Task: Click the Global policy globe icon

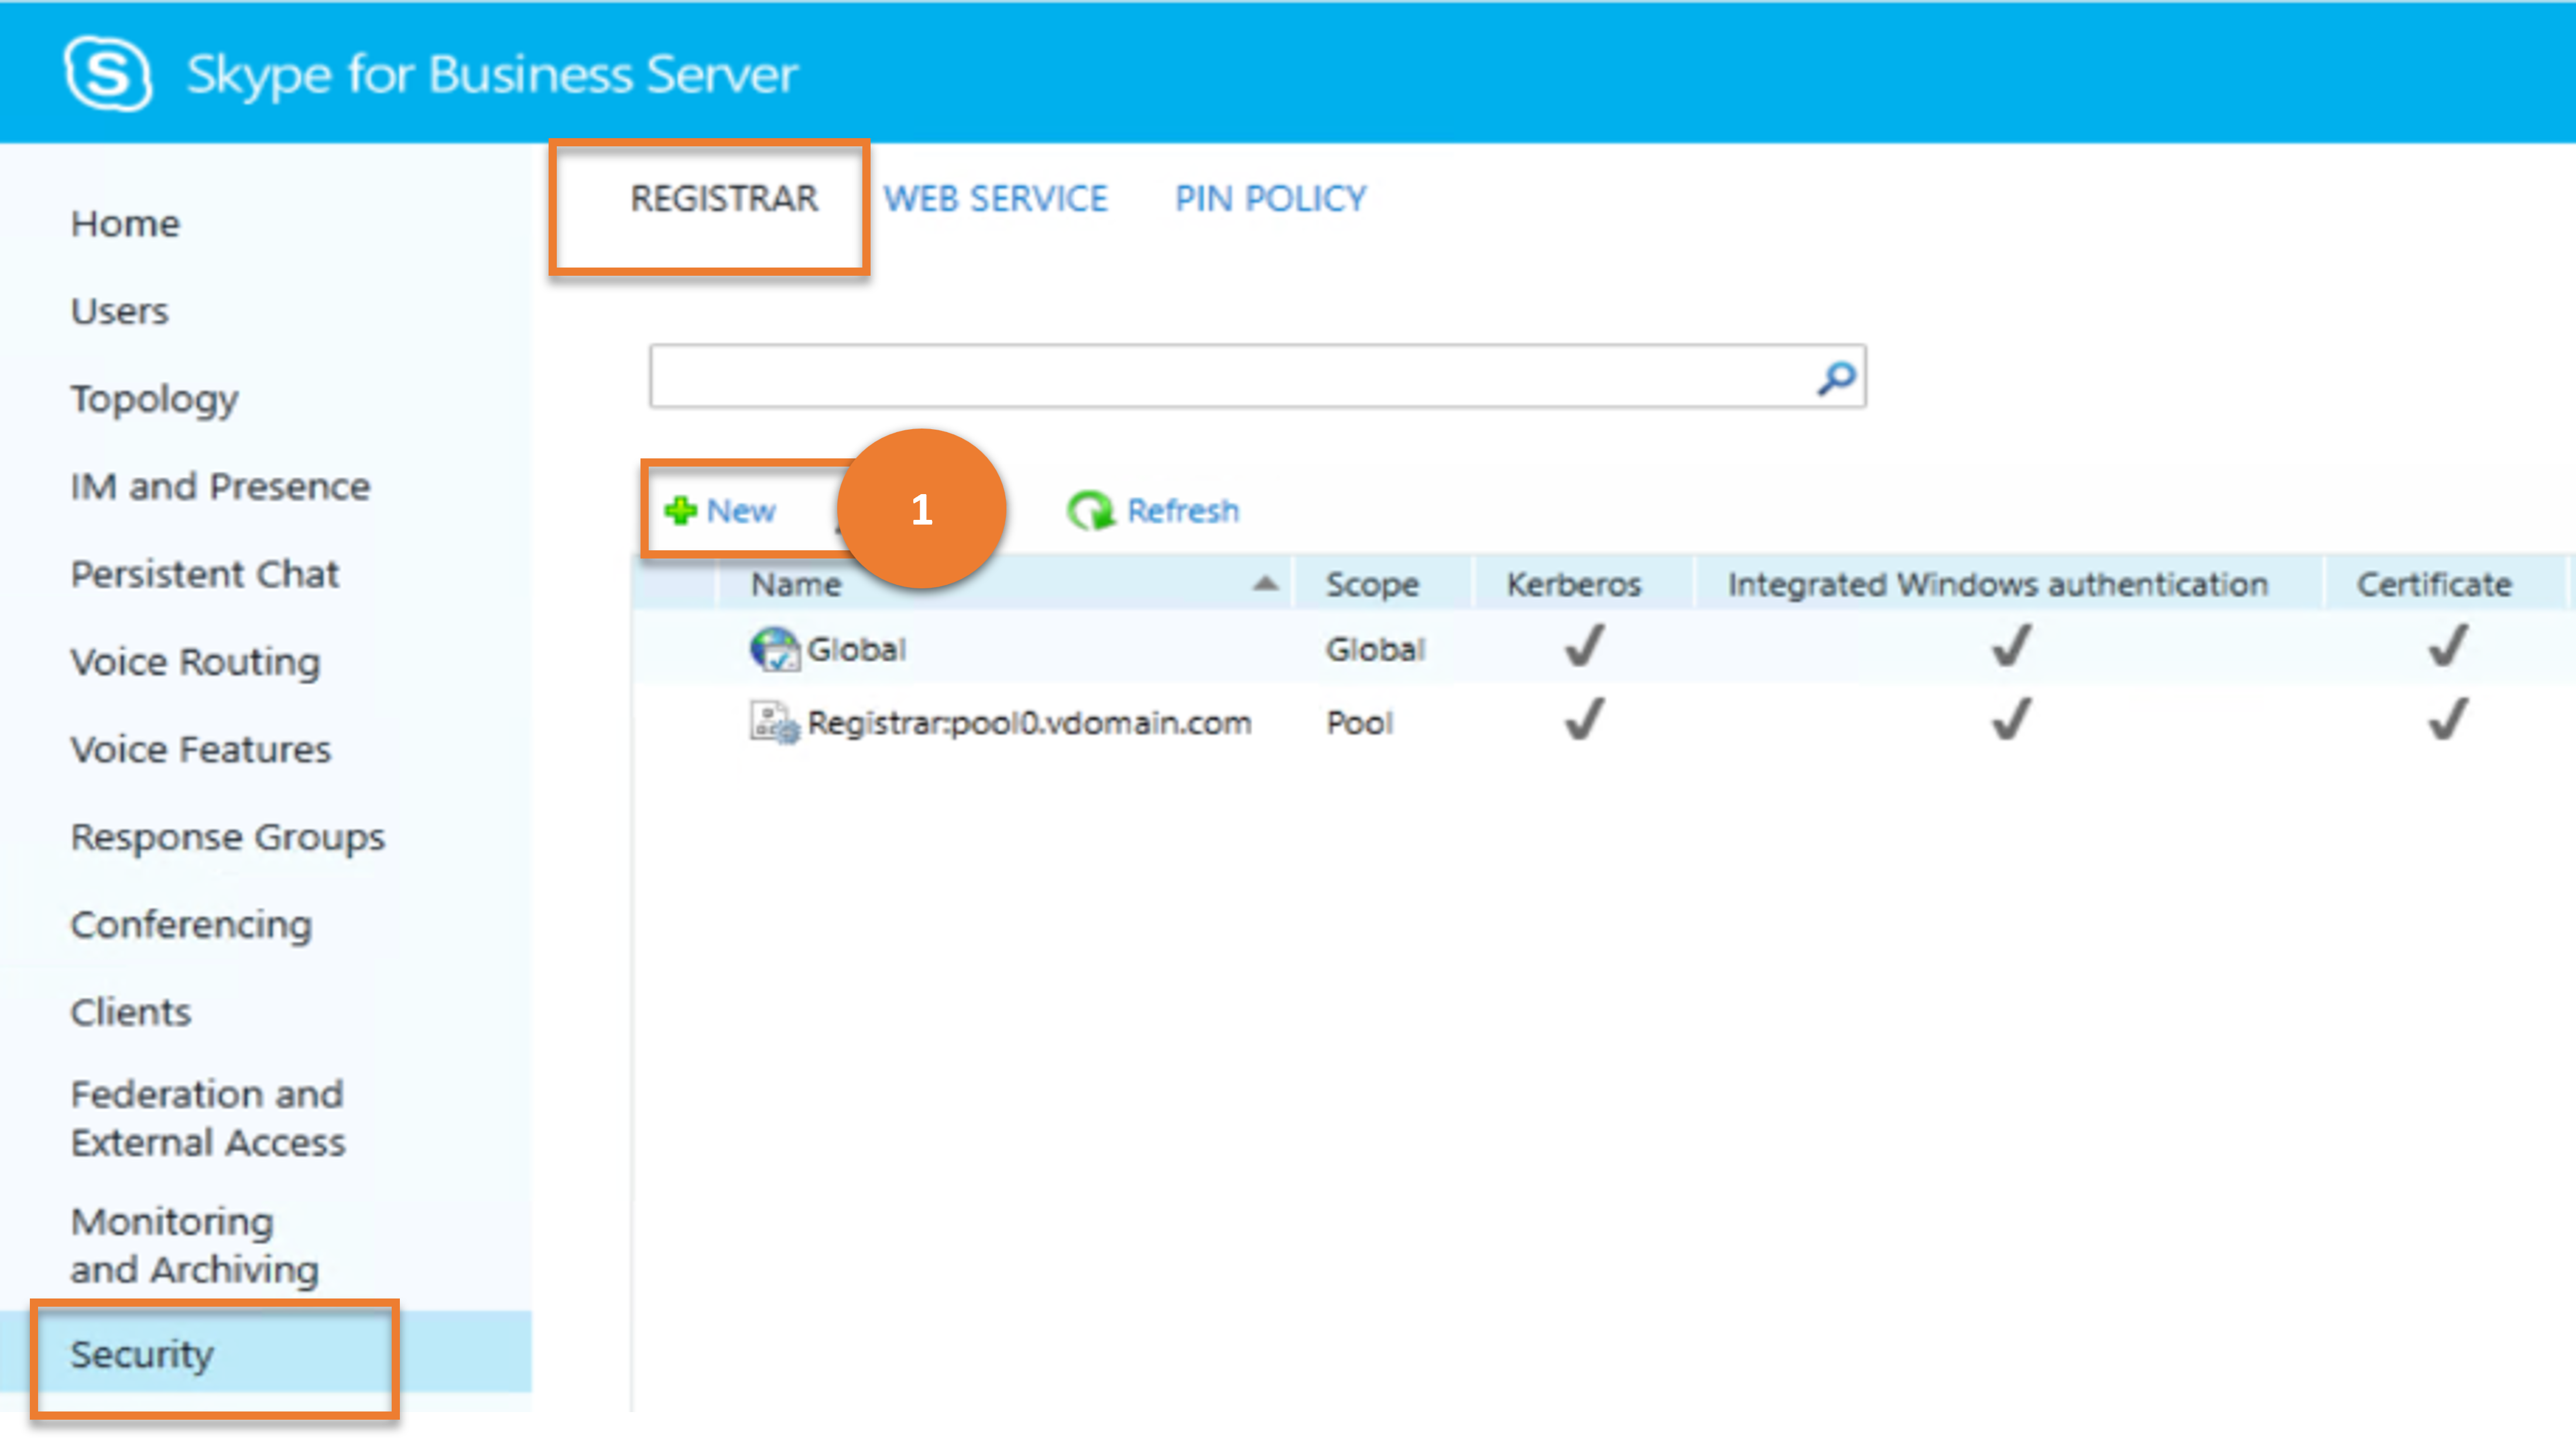Action: coord(774,649)
